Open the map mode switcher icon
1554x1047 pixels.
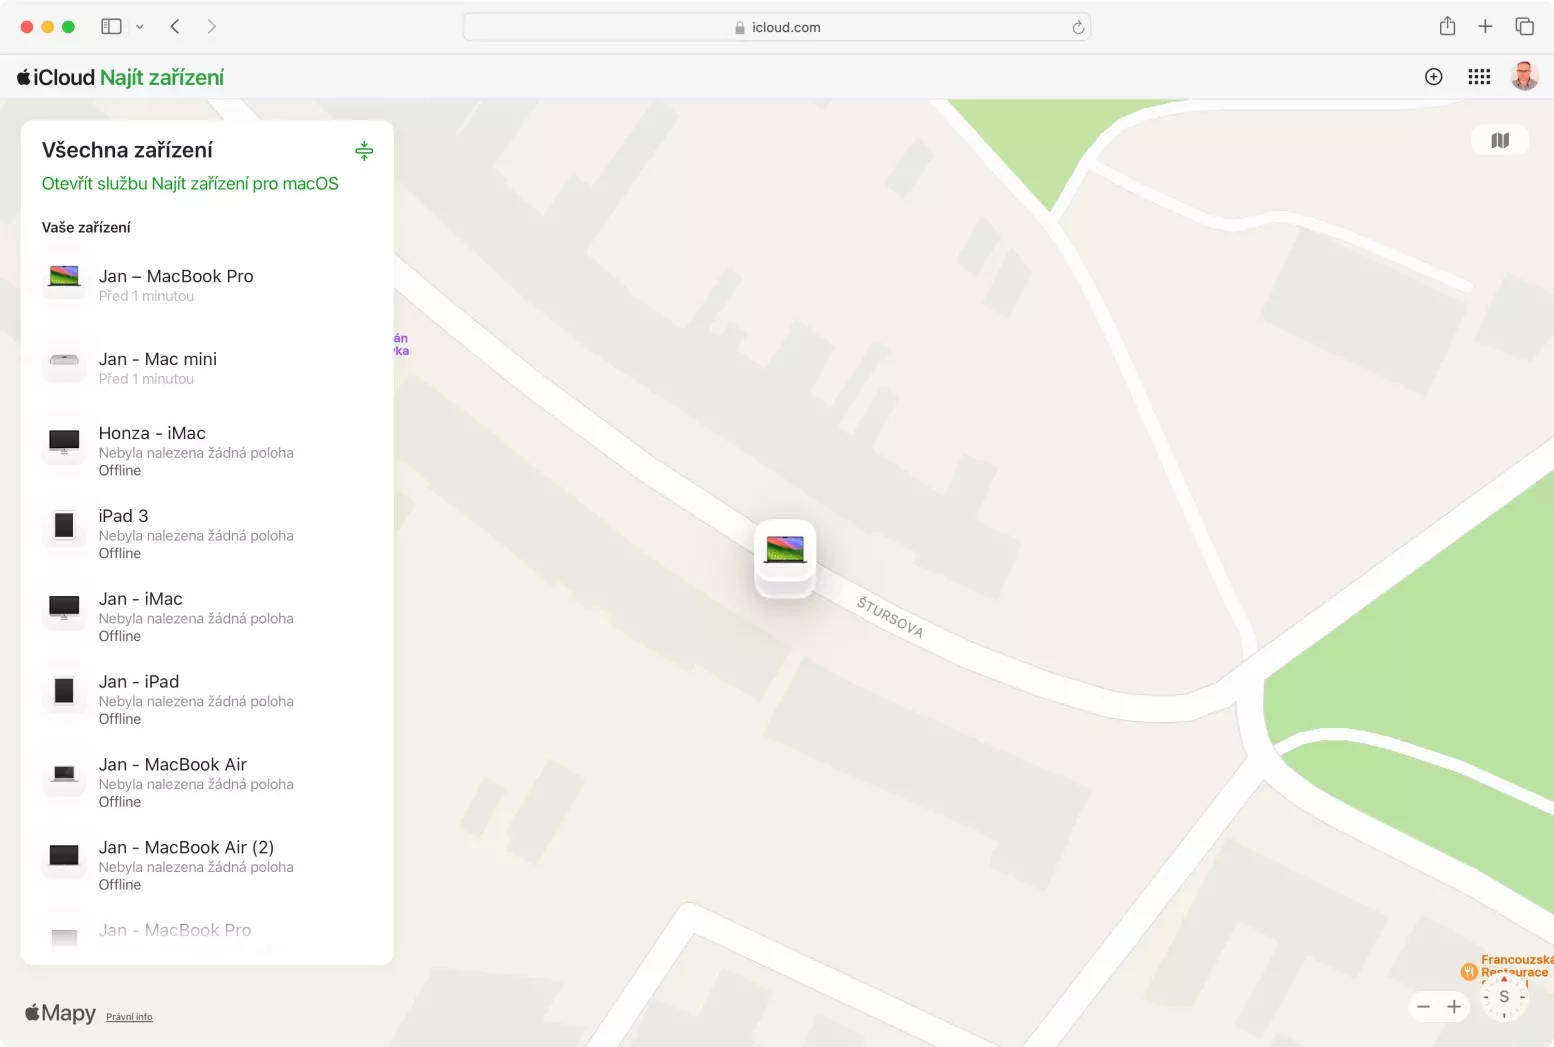tap(1499, 141)
